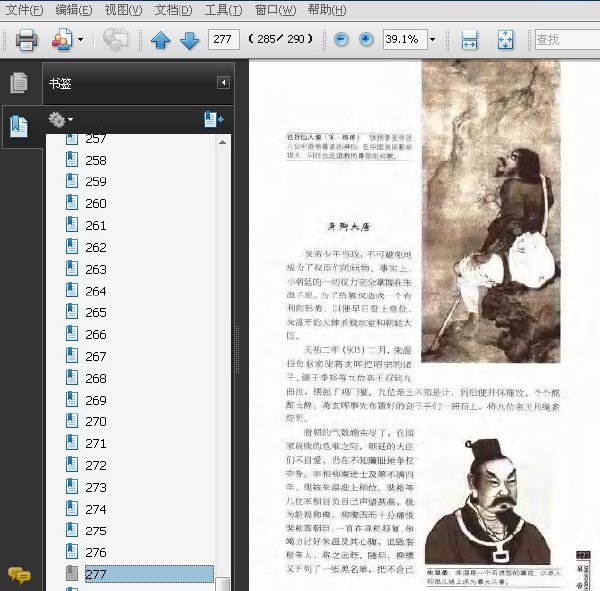Open the 文档(D) menu
The image size is (600, 591).
pos(173,10)
